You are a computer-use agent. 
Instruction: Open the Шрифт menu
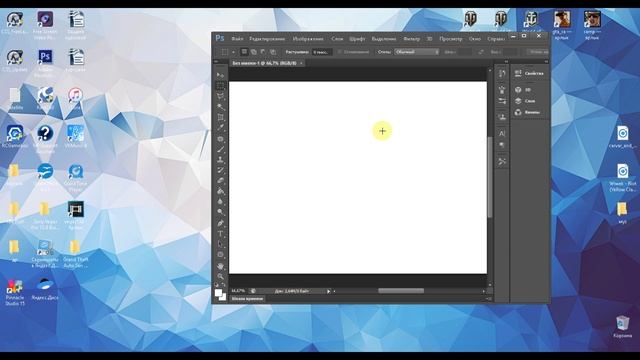[x=357, y=39]
